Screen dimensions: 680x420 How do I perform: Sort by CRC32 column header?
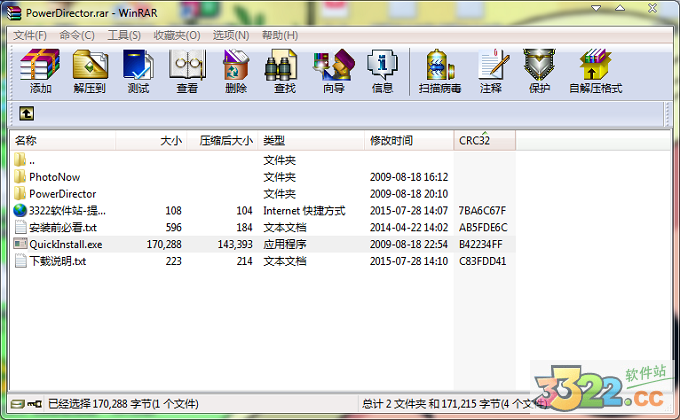[x=485, y=140]
